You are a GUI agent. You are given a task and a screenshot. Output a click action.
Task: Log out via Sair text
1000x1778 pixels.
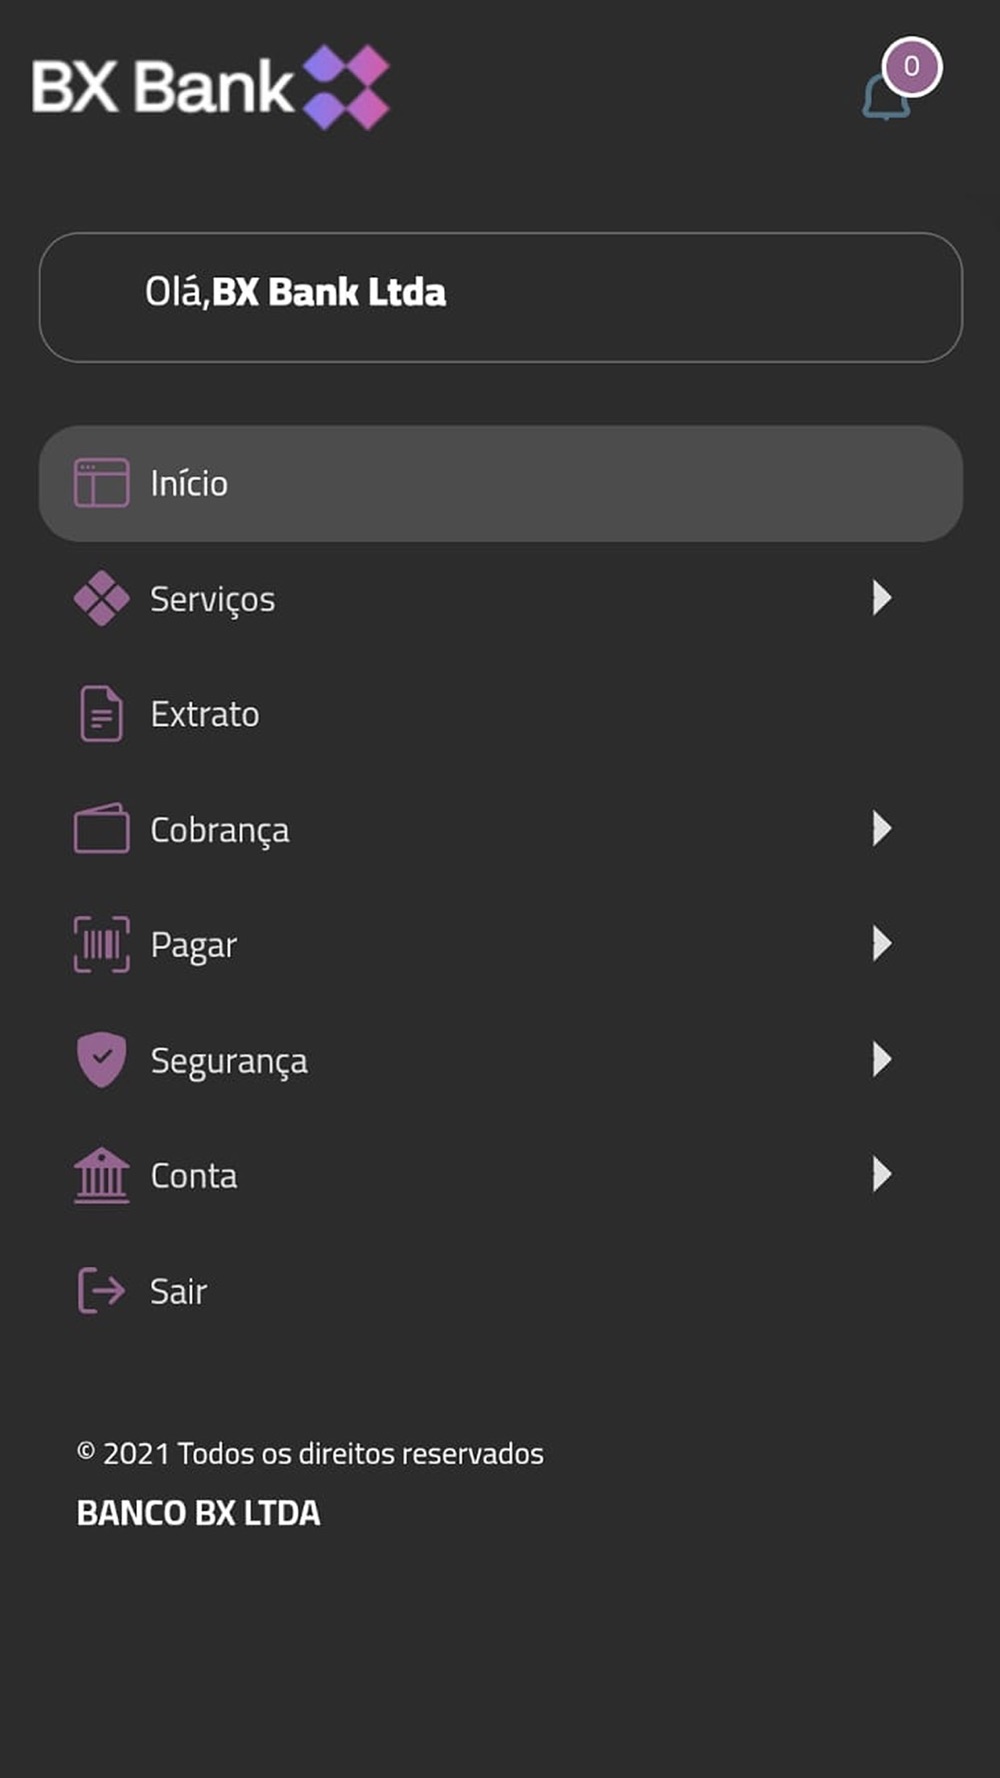tap(178, 1291)
